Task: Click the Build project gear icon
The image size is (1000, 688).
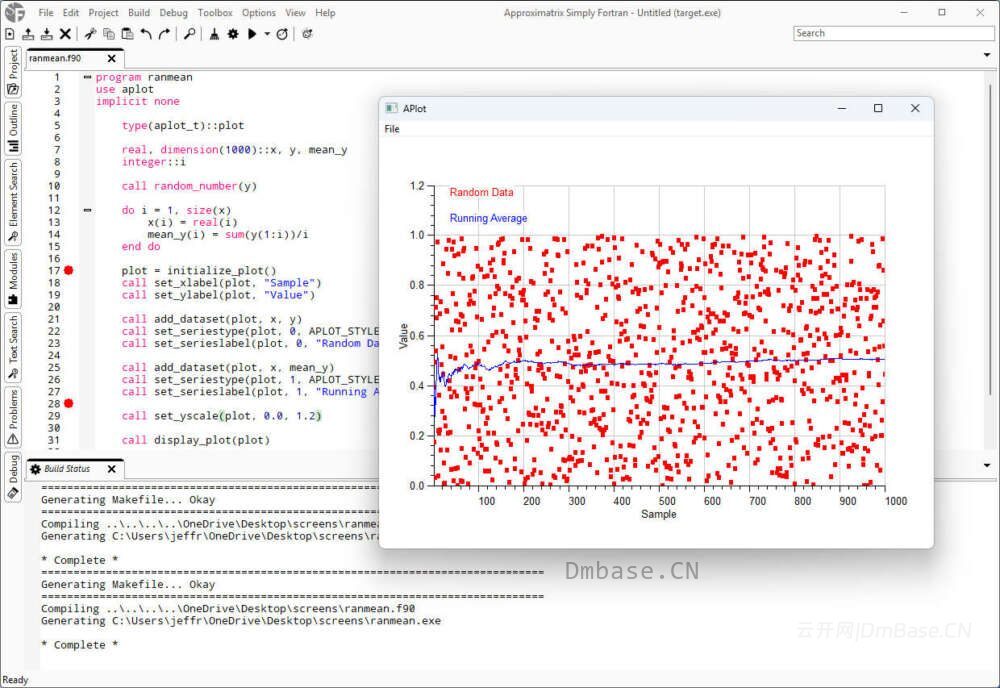Action: click(233, 34)
